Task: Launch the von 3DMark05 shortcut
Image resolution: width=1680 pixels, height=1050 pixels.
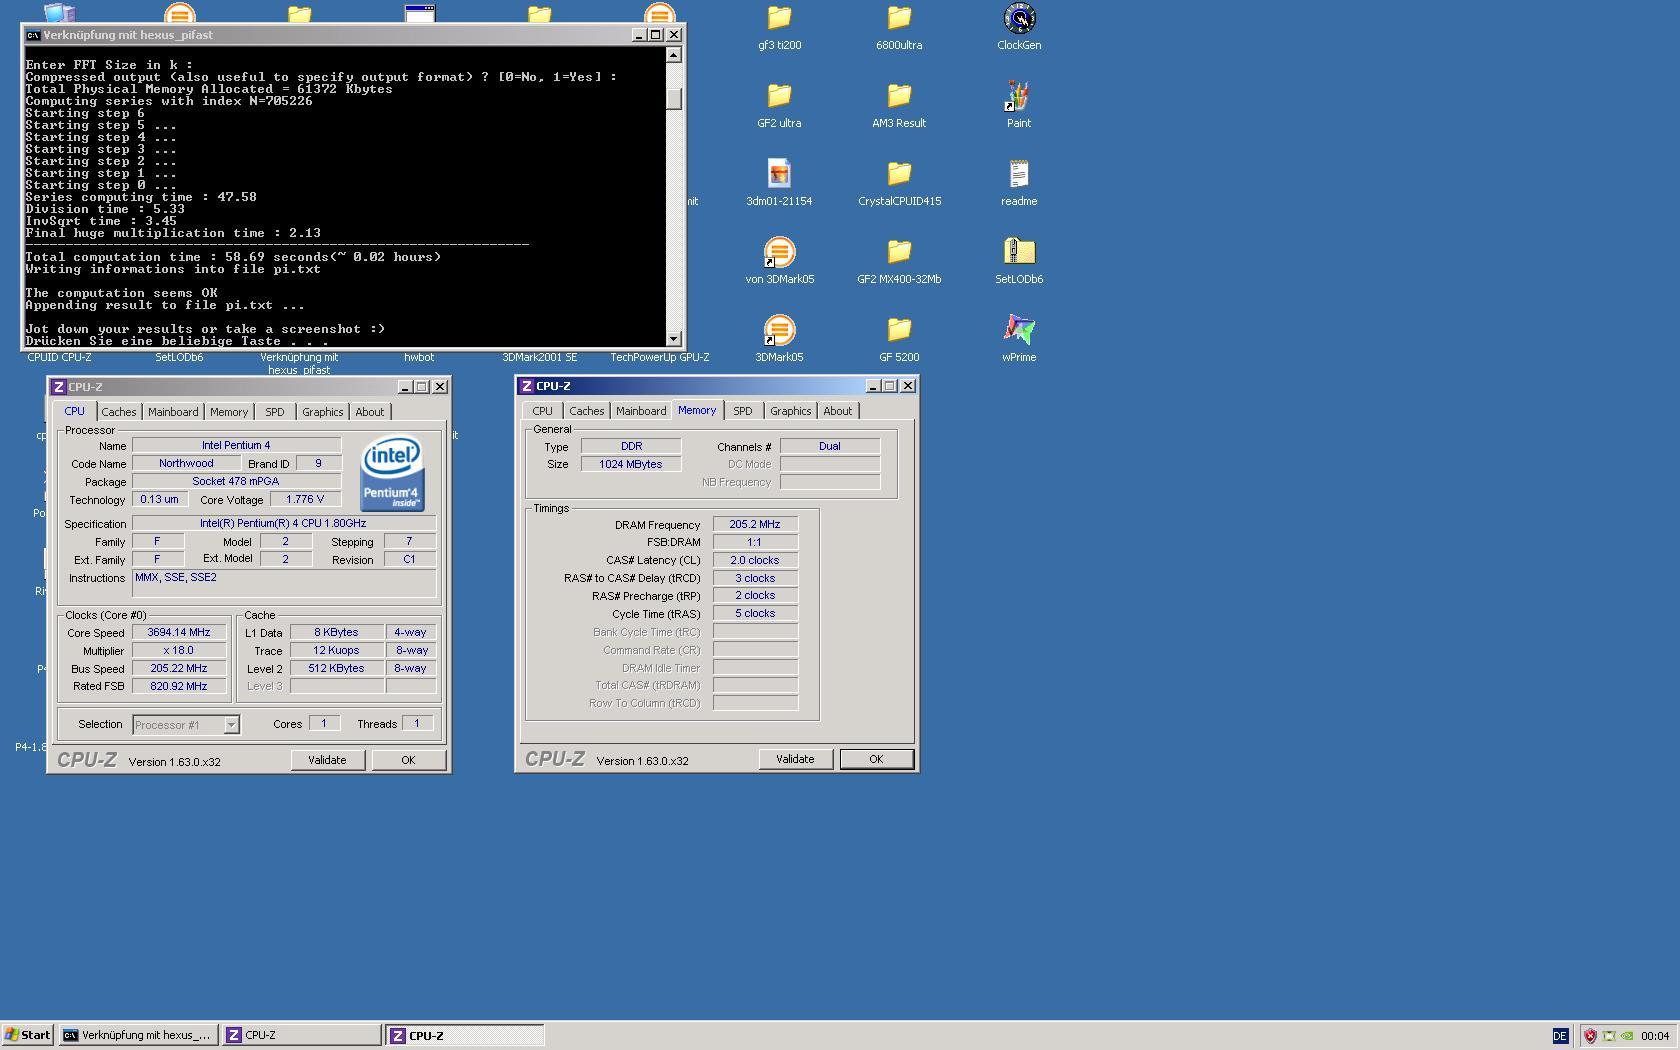Action: (x=779, y=252)
